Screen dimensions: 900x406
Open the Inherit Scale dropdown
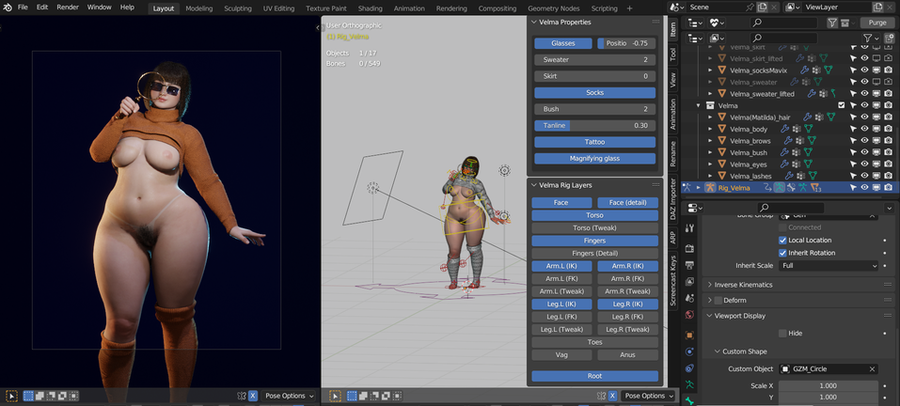coord(828,266)
